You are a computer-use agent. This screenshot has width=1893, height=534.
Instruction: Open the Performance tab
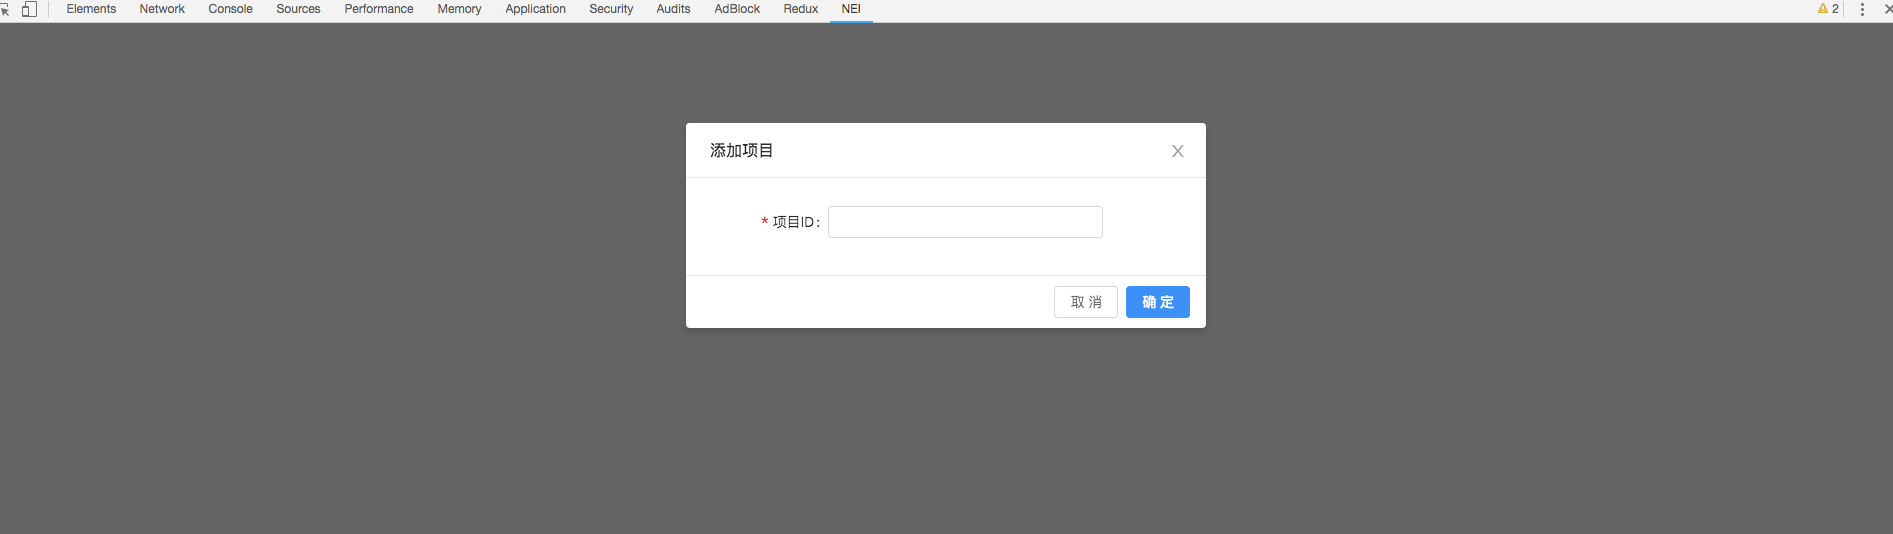coord(378,9)
